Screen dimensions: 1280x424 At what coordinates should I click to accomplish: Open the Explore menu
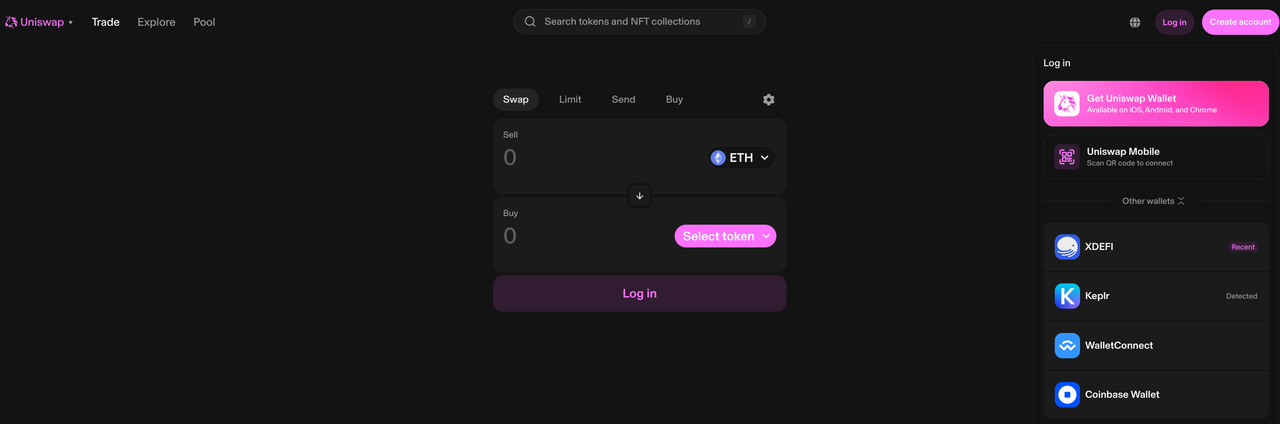coord(156,22)
